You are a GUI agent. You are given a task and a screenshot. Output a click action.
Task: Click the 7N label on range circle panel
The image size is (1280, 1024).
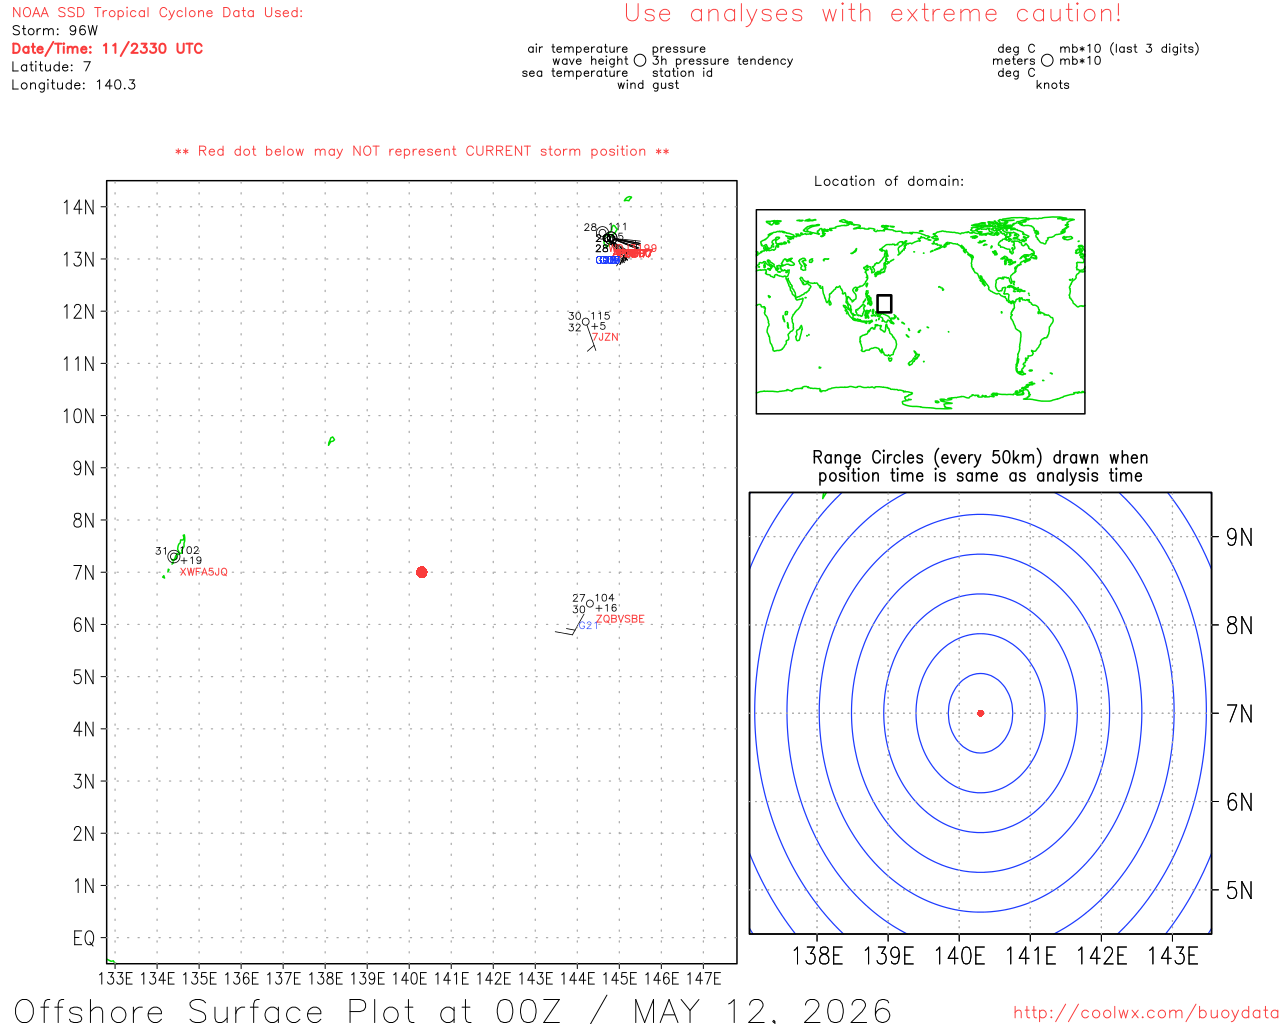coord(1239,714)
